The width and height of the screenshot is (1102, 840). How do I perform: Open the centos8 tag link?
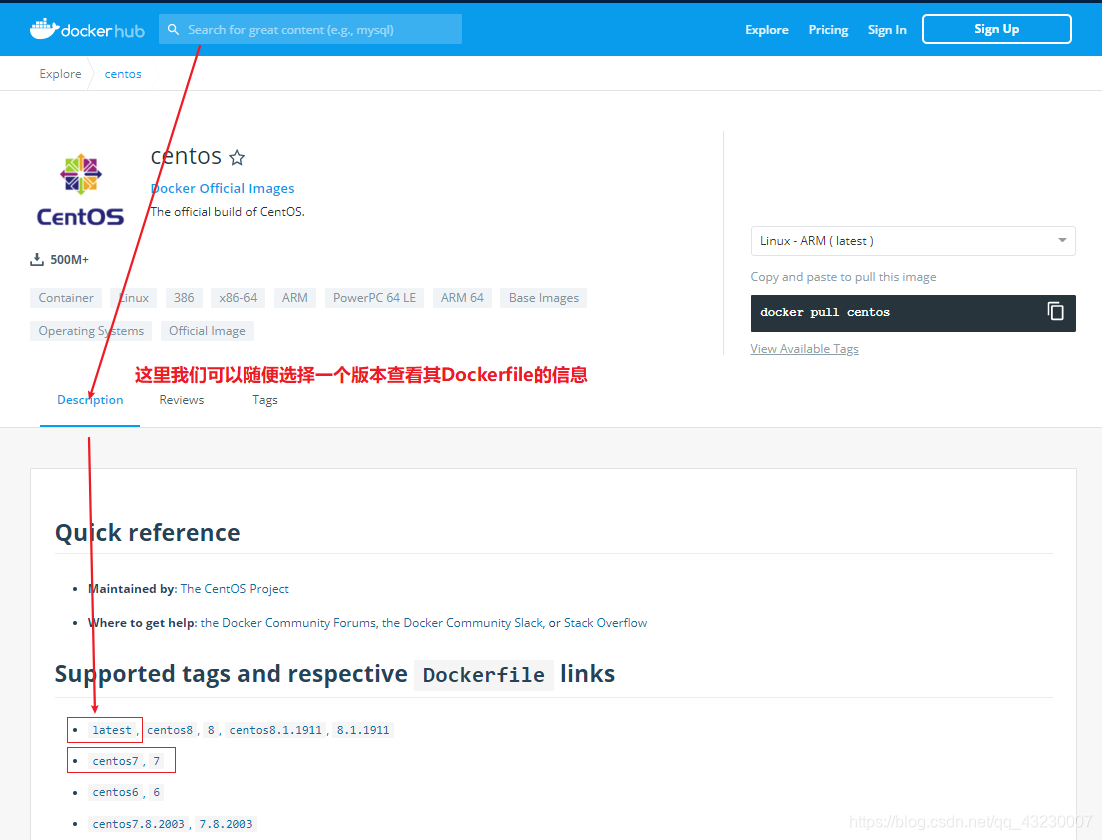[x=170, y=730]
